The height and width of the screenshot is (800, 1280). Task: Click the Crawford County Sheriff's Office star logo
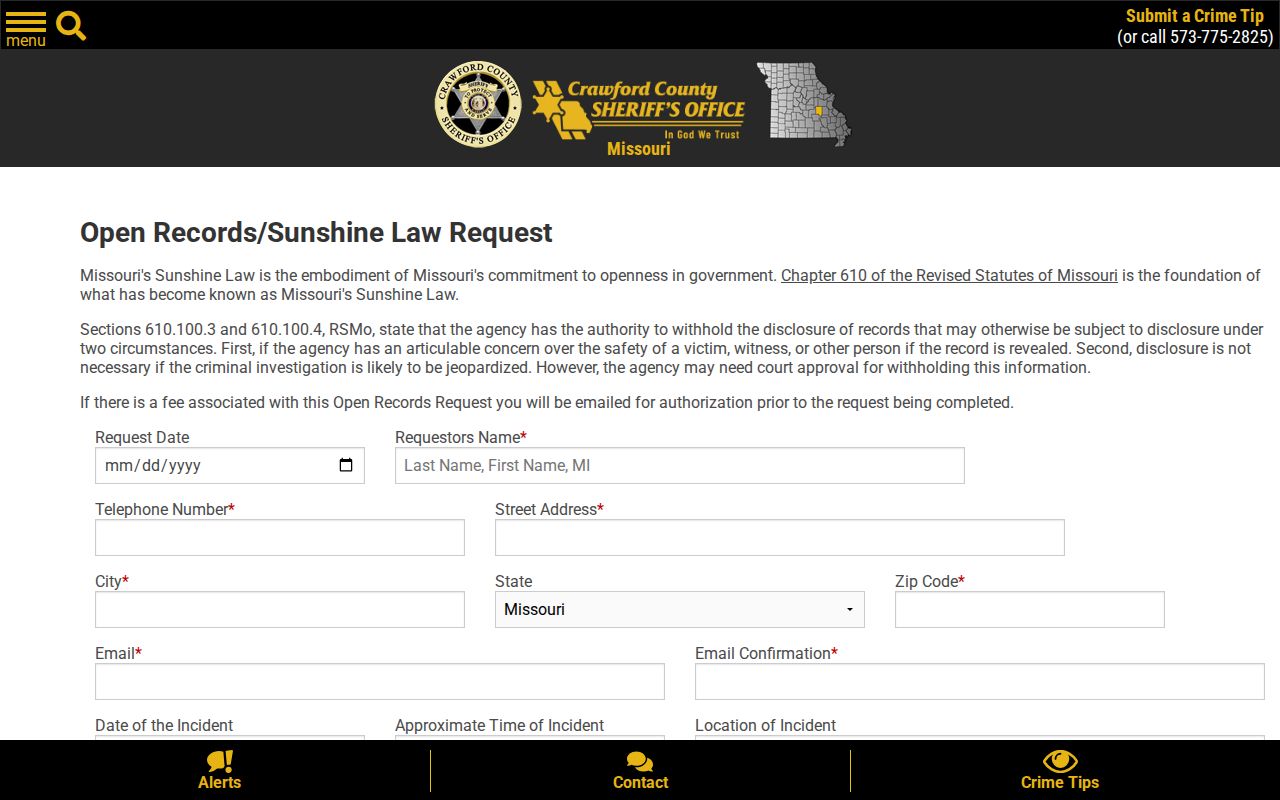pyautogui.click(x=638, y=109)
